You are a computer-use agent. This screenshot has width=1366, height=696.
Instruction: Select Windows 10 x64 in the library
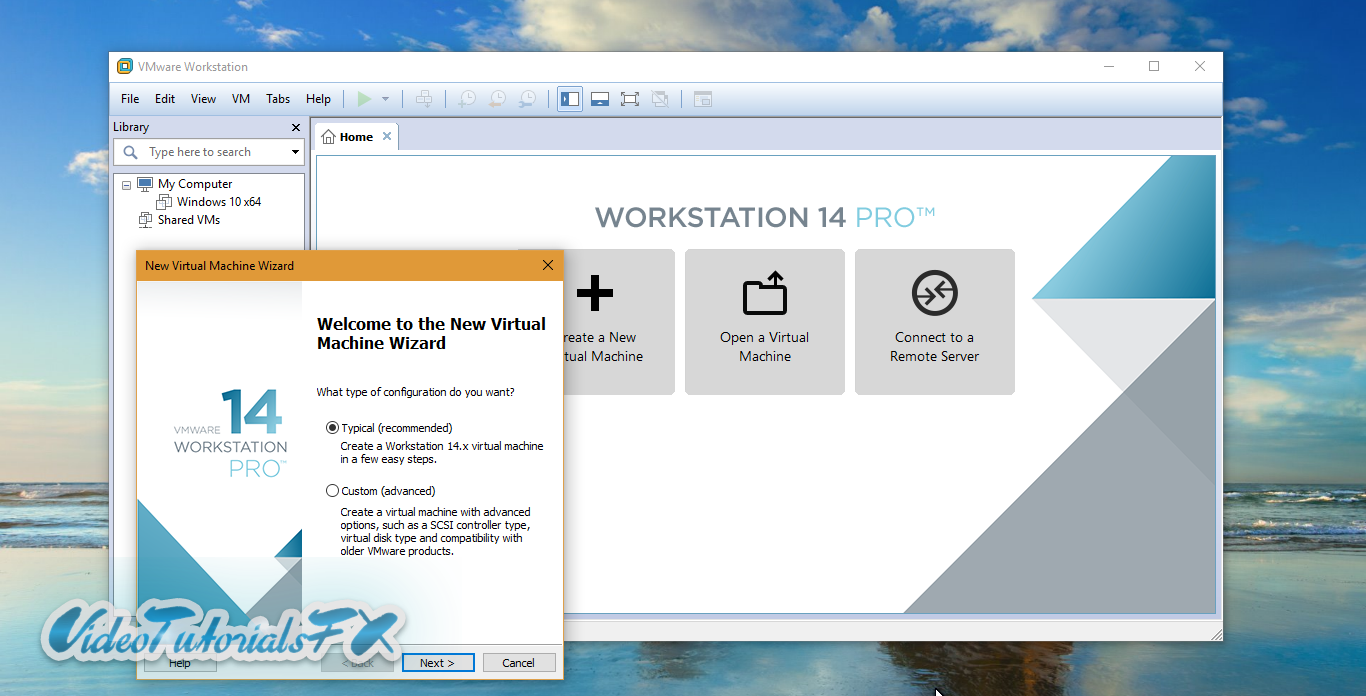point(219,202)
